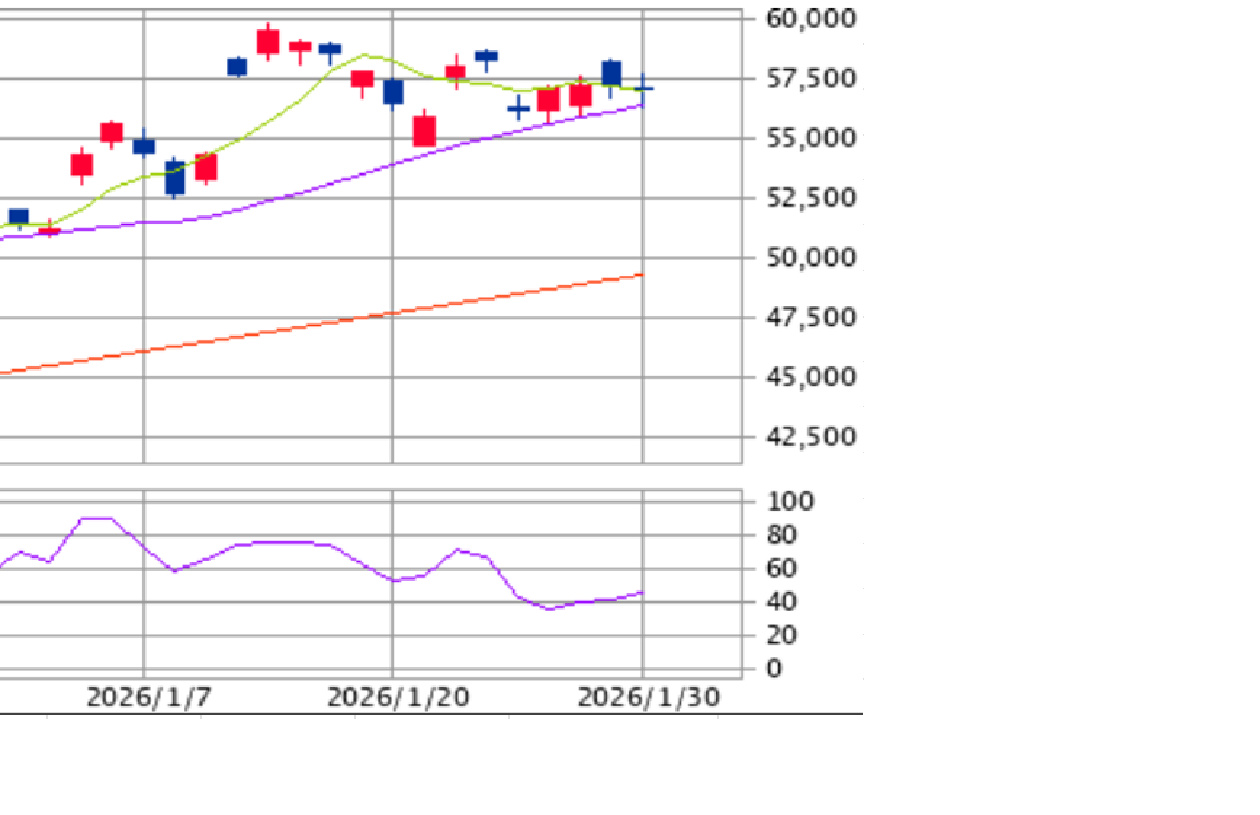Click the blue candlestick nearest the 2026/1/30 label
The width and height of the screenshot is (1260, 815).
coord(612,72)
